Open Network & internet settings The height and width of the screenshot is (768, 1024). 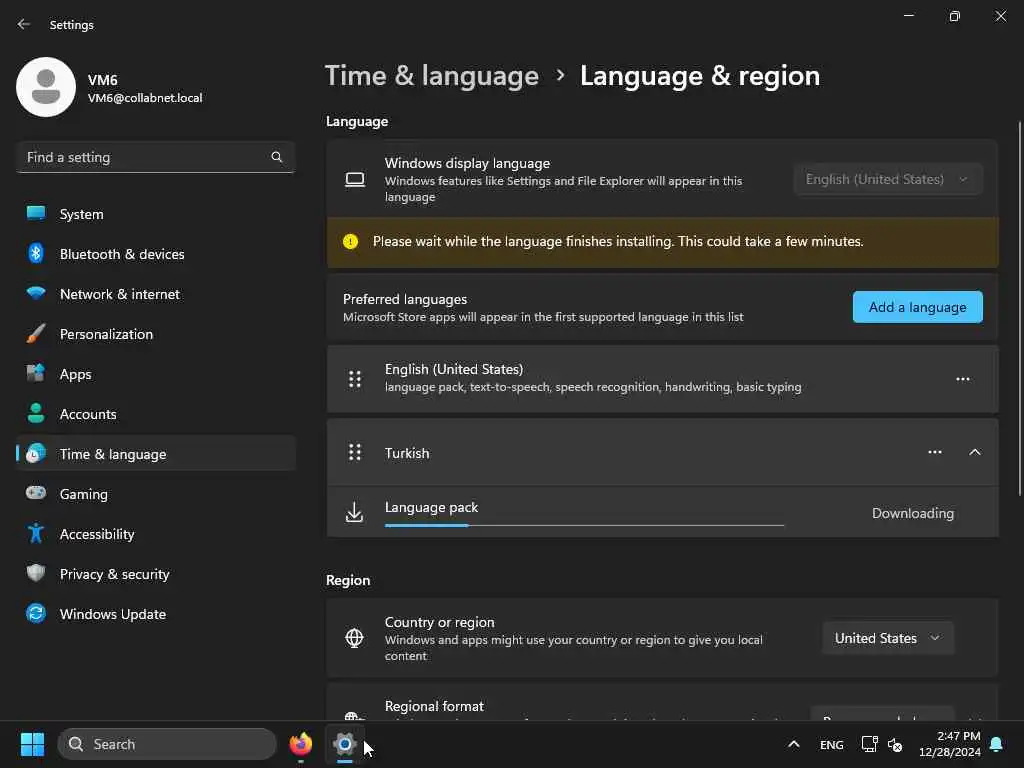[155, 294]
